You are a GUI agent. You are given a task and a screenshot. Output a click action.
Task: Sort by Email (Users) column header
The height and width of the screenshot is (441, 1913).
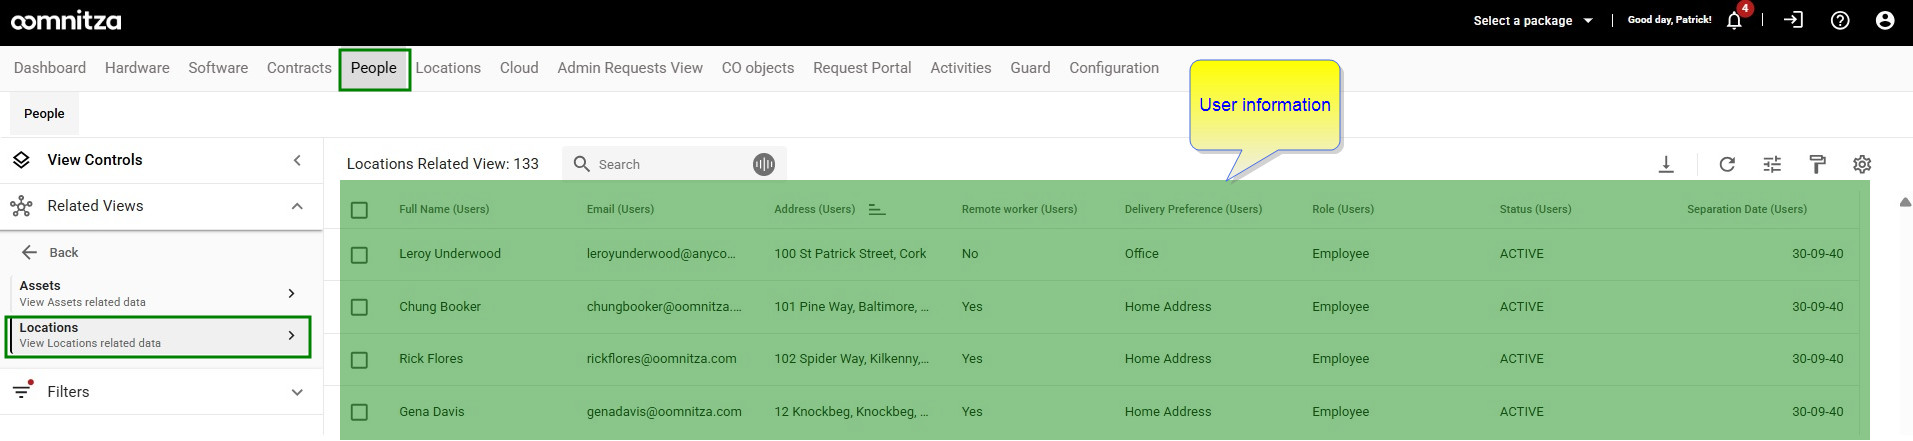click(620, 209)
